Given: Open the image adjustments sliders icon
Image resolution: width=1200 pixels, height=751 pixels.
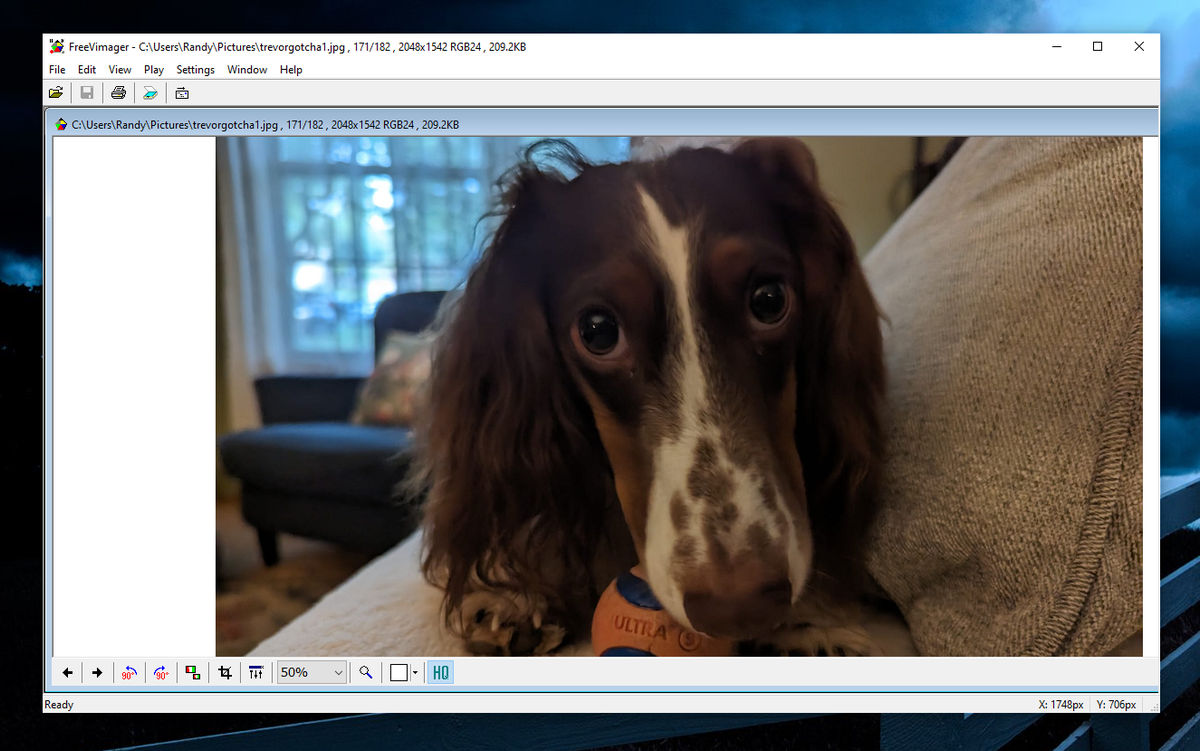Looking at the screenshot, I should click(256, 673).
